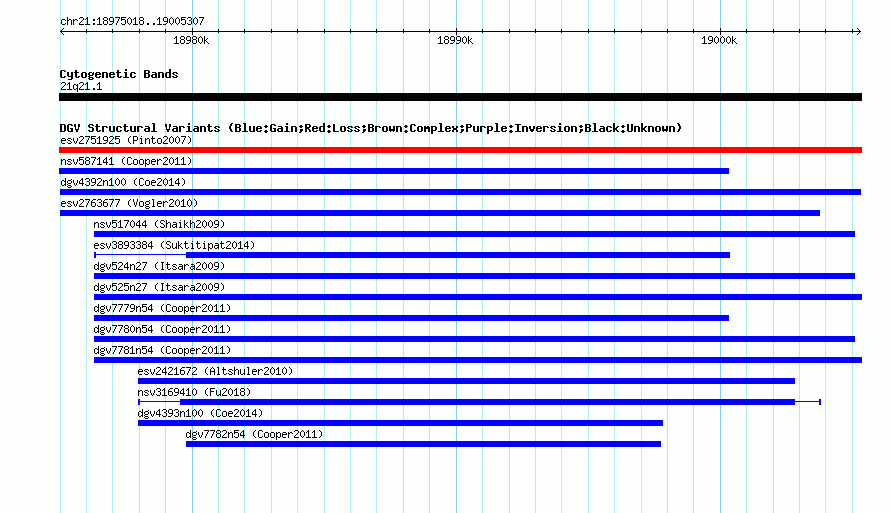Viewport: 890px width, 513px height.
Task: Select the red esv2751925 loss bar
Action: (460, 150)
